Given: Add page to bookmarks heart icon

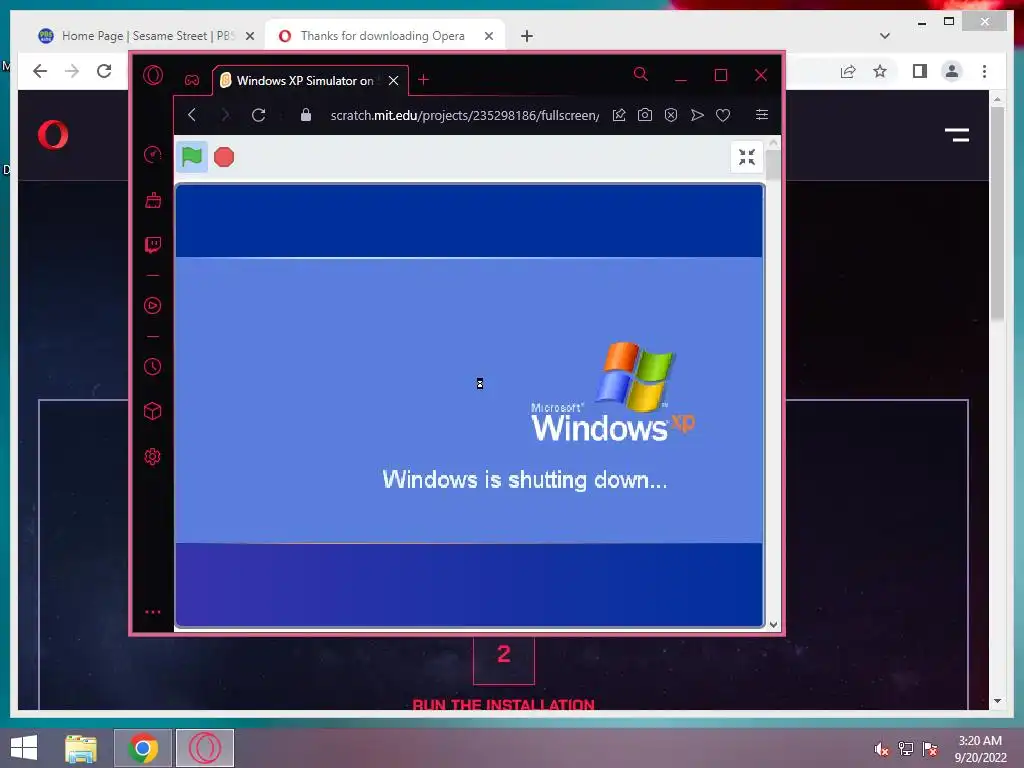Looking at the screenshot, I should tap(723, 115).
